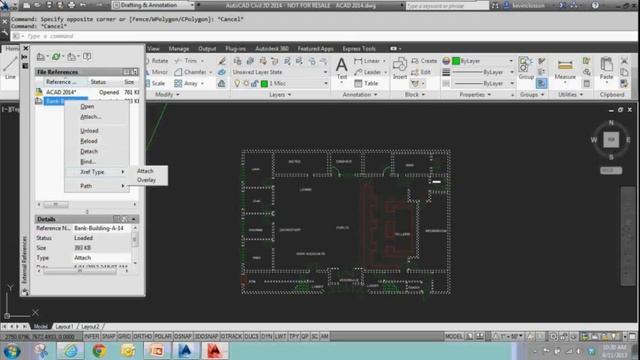Click the green Refresh icon in the palette
Screen dimensions: 640x360
pos(56,57)
